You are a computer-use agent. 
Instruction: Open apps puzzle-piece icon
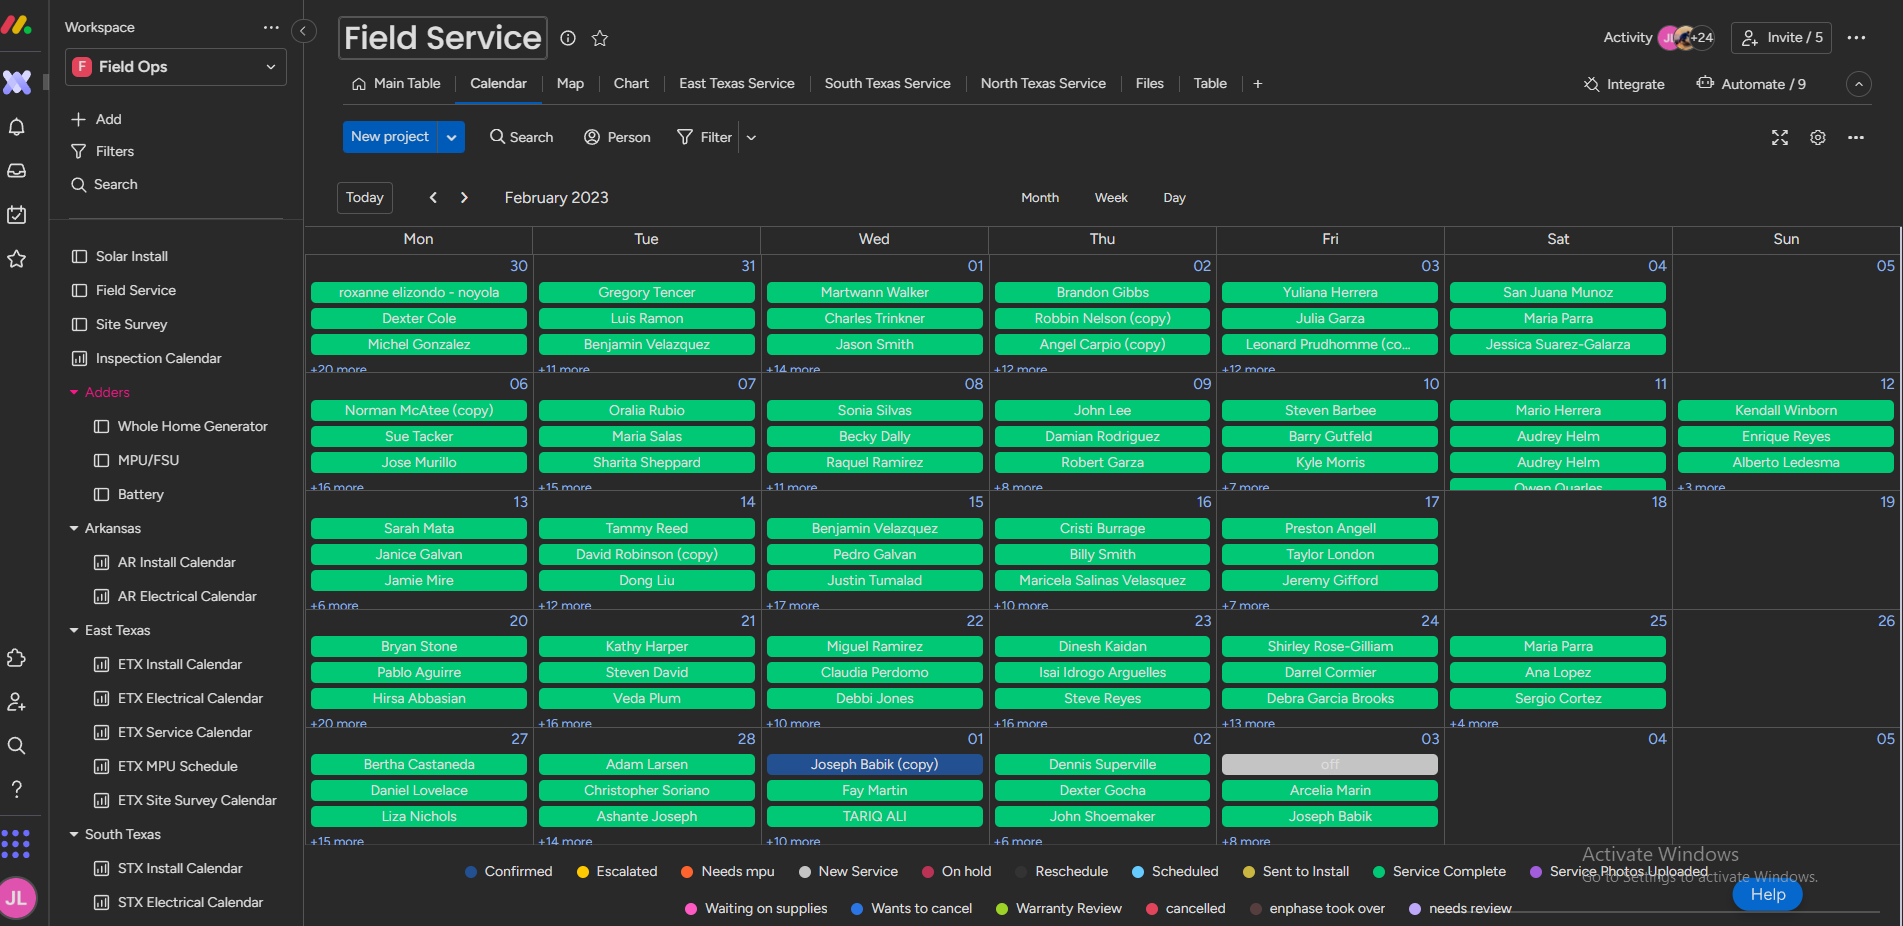[x=17, y=658]
